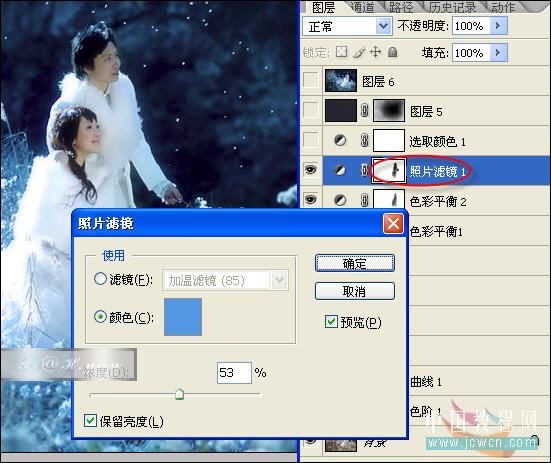The height and width of the screenshot is (463, 551).
Task: Click the lock transparent pixels icon
Action: tap(341, 52)
